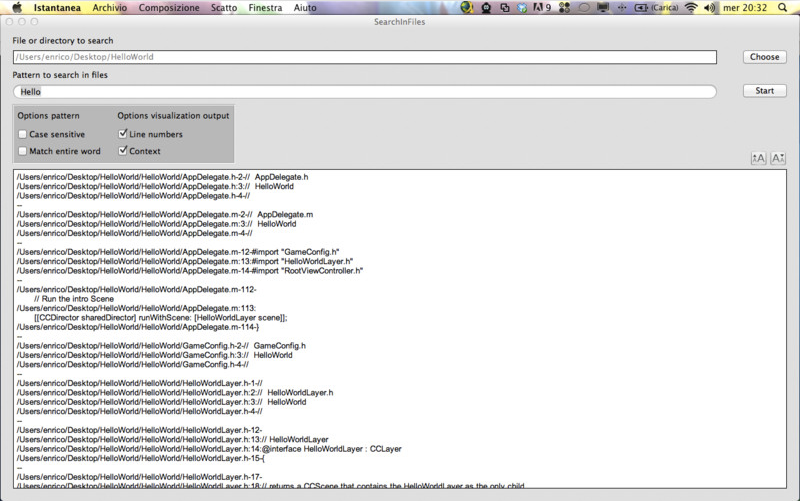Open the Finestra menu
Image resolution: width=800 pixels, height=501 pixels.
click(265, 7)
